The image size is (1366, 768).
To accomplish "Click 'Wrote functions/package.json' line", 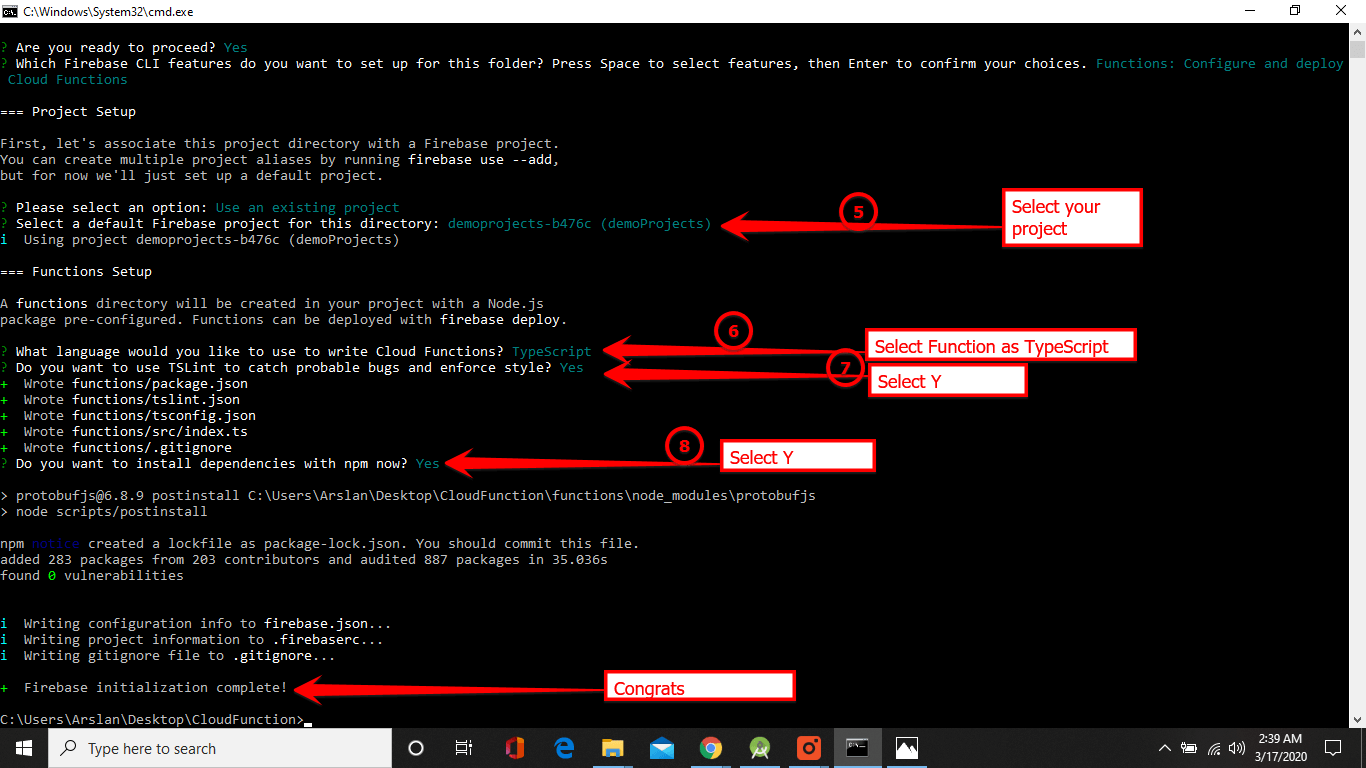I will tap(124, 383).
